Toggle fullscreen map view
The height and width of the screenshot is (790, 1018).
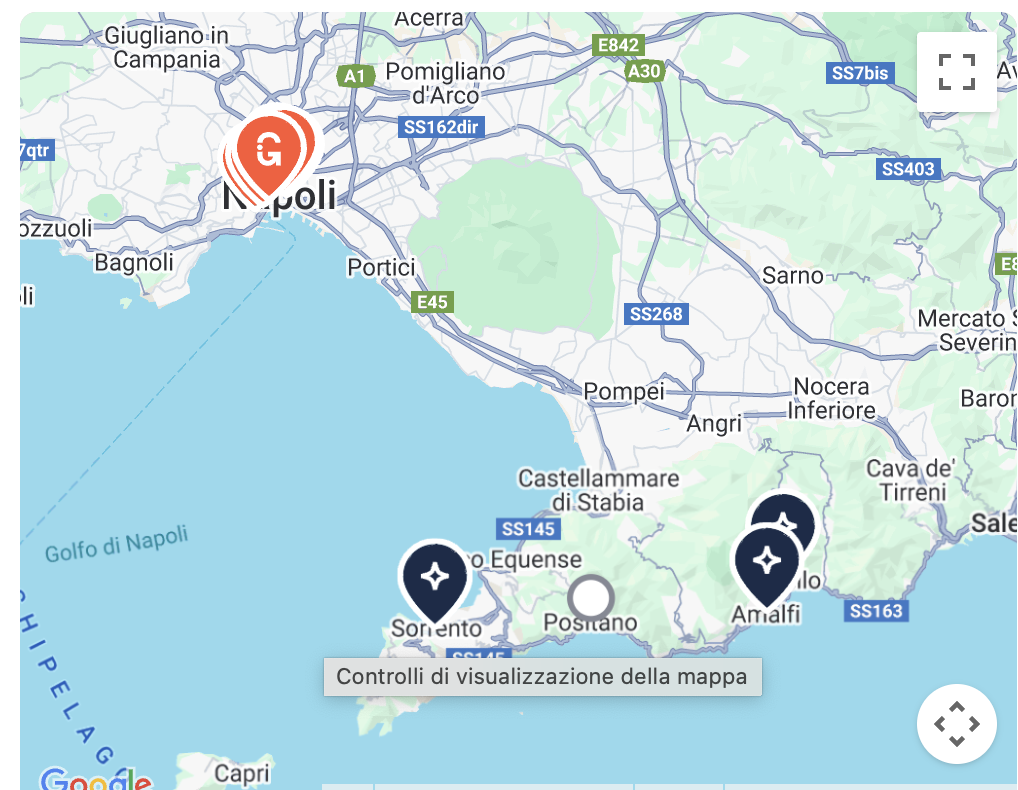click(956, 72)
